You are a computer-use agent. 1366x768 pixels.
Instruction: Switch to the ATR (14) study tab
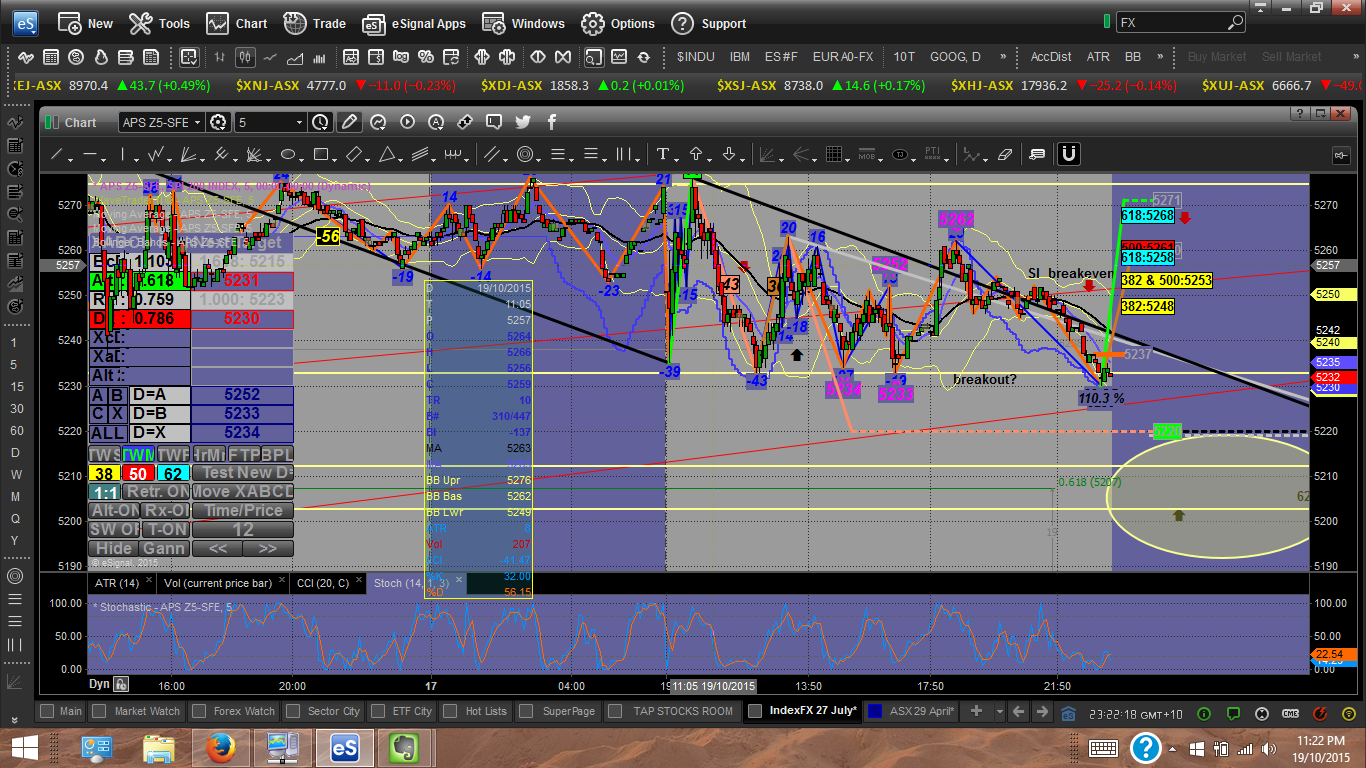[x=116, y=582]
